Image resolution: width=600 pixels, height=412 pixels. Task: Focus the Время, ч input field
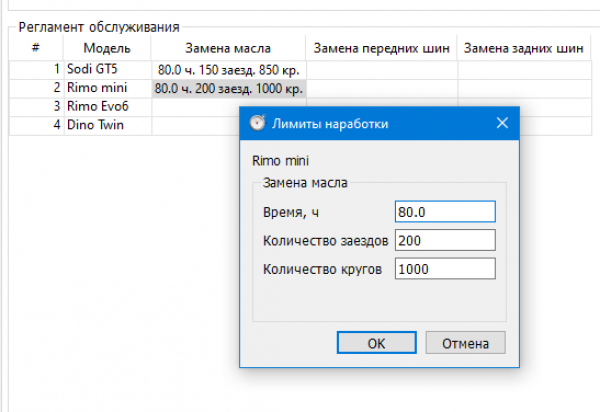click(446, 212)
